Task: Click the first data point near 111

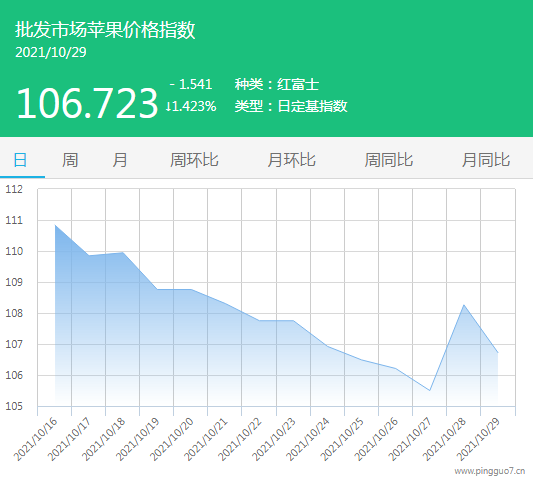Action: point(55,225)
